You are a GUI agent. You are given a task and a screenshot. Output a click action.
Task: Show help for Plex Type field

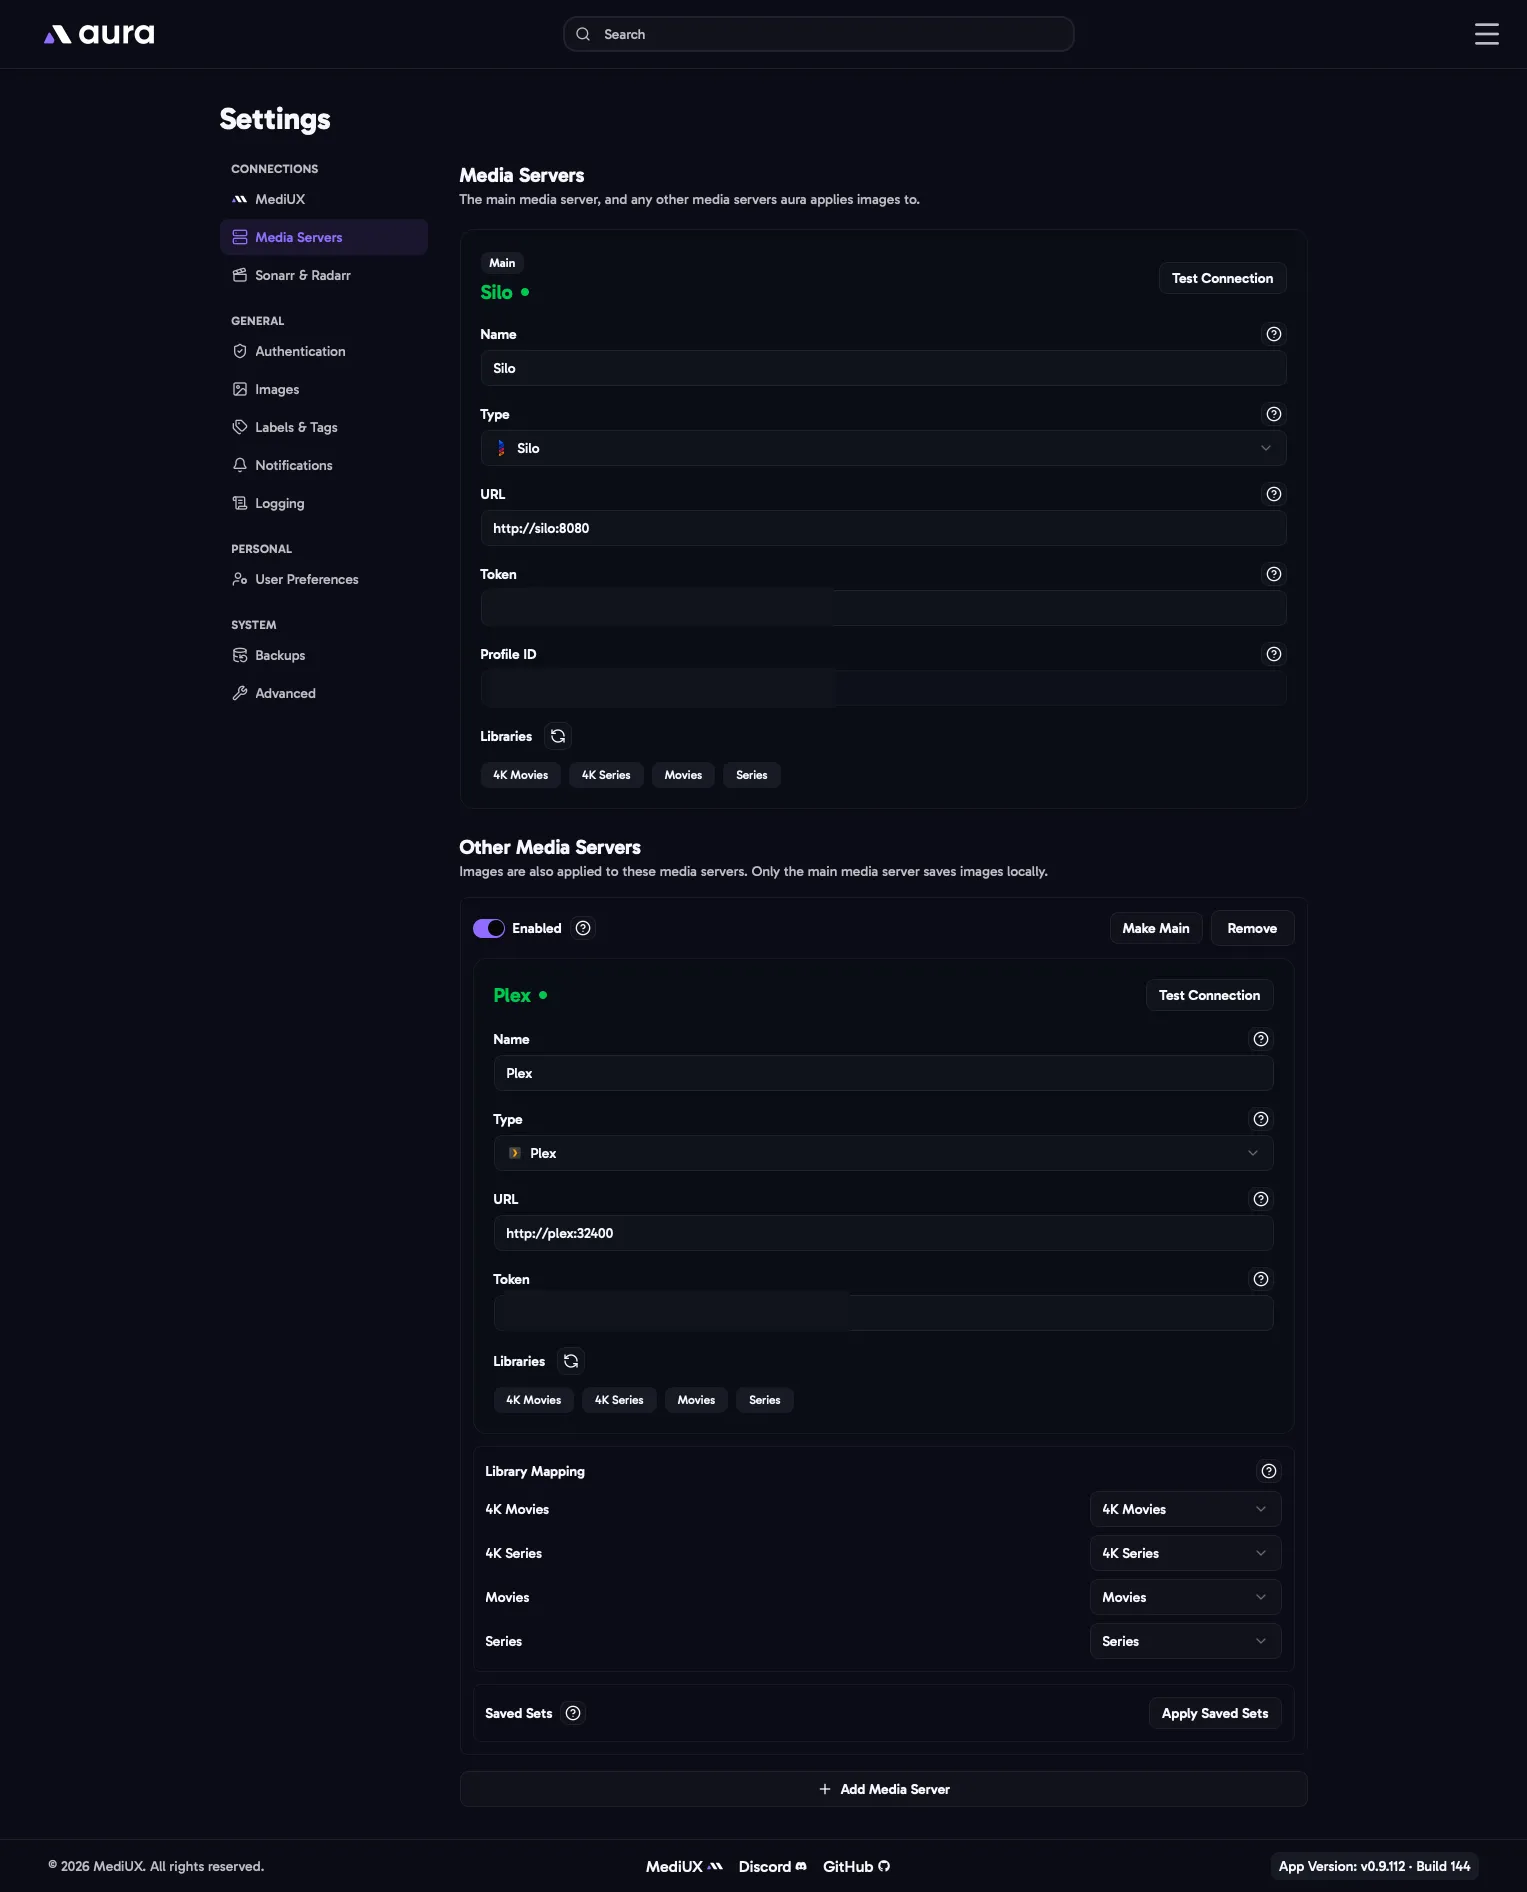[1260, 1119]
